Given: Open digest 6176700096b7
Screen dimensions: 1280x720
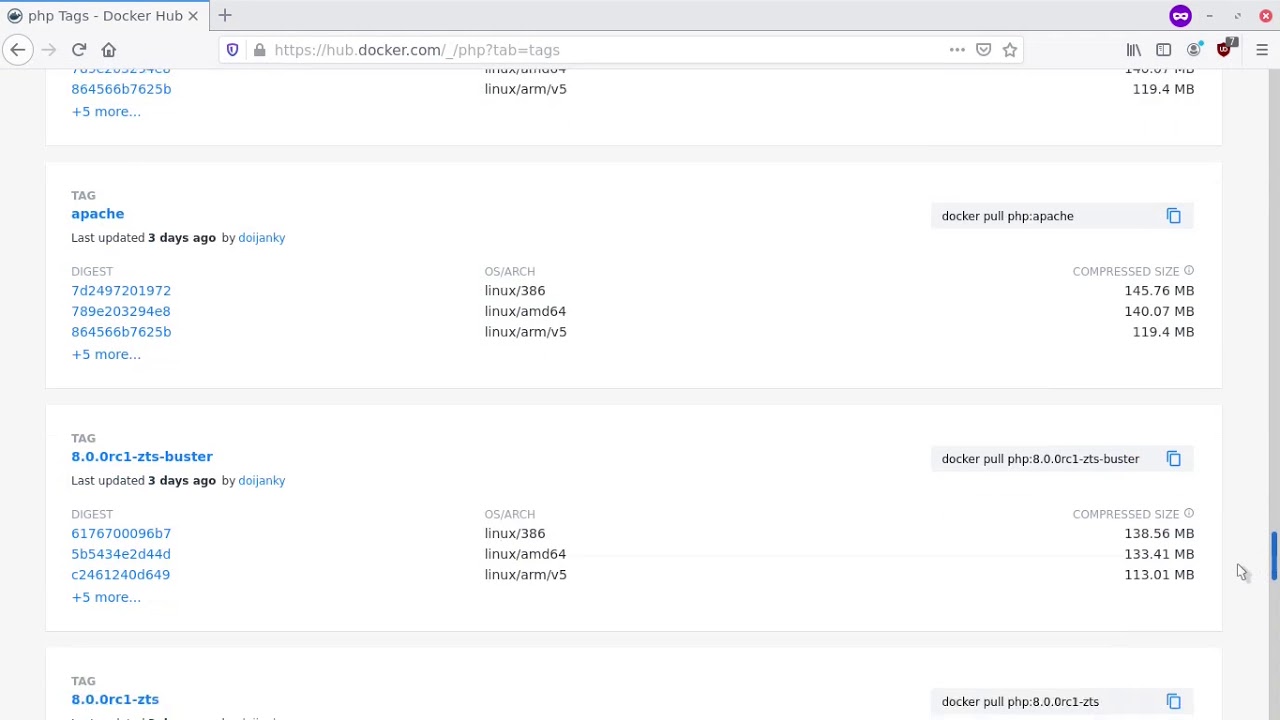Looking at the screenshot, I should click(x=121, y=534).
